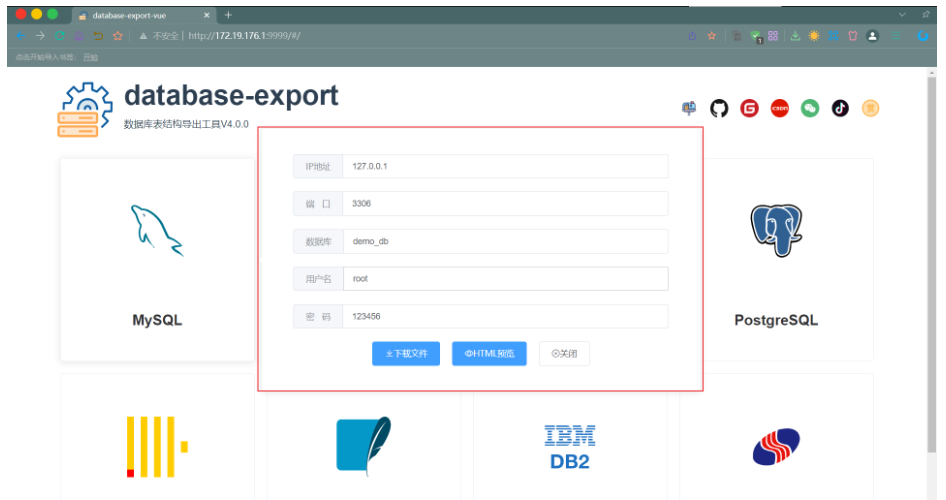Click the username field with root

[506, 279]
